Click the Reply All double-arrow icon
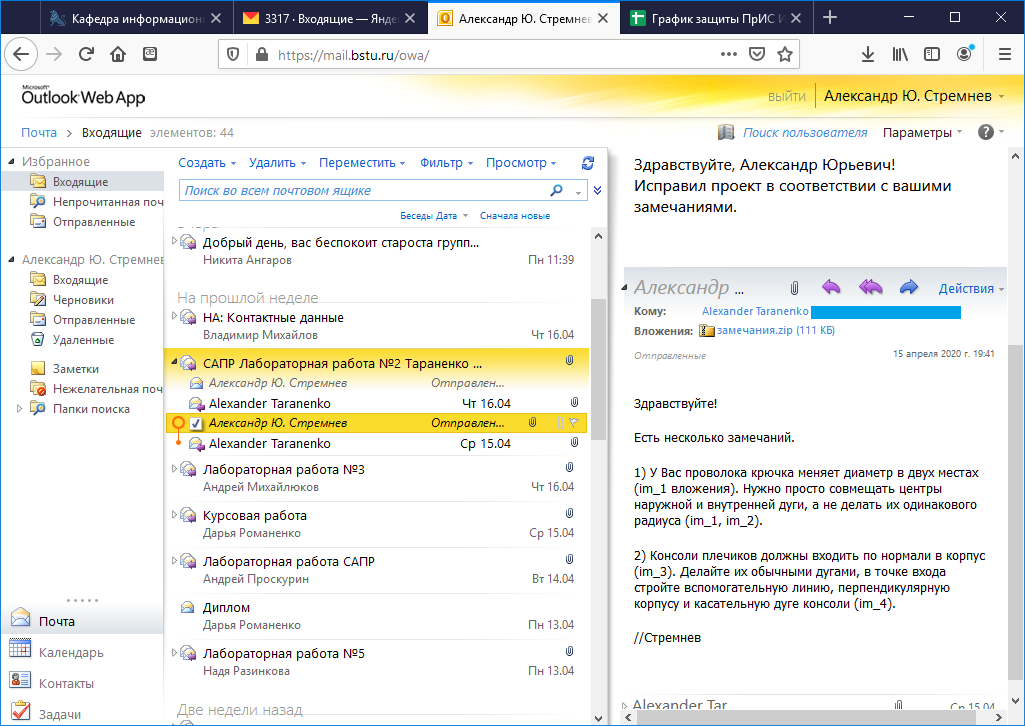 (x=870, y=287)
